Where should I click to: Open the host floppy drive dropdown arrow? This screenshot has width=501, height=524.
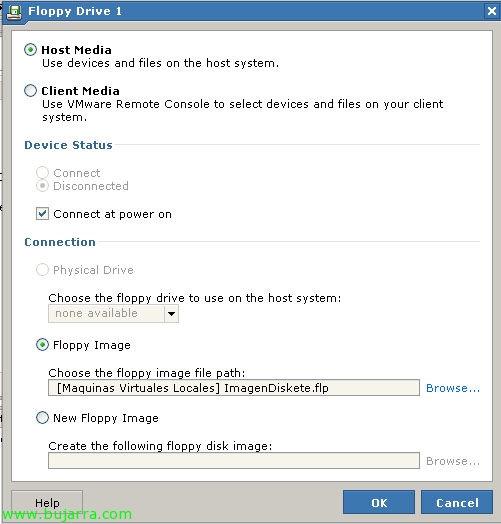[171, 313]
